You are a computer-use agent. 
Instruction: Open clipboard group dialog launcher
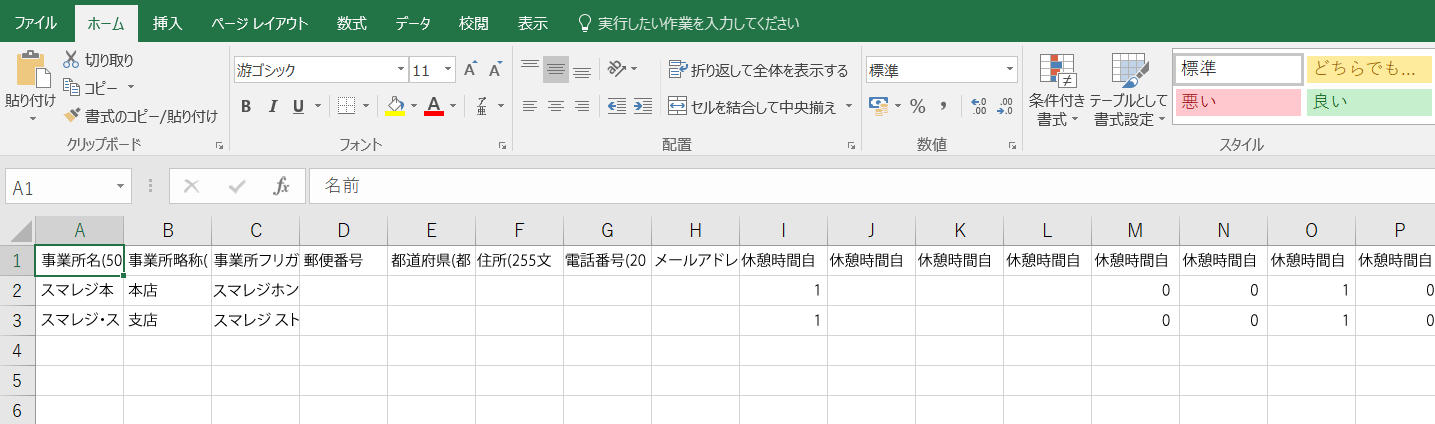(x=219, y=146)
